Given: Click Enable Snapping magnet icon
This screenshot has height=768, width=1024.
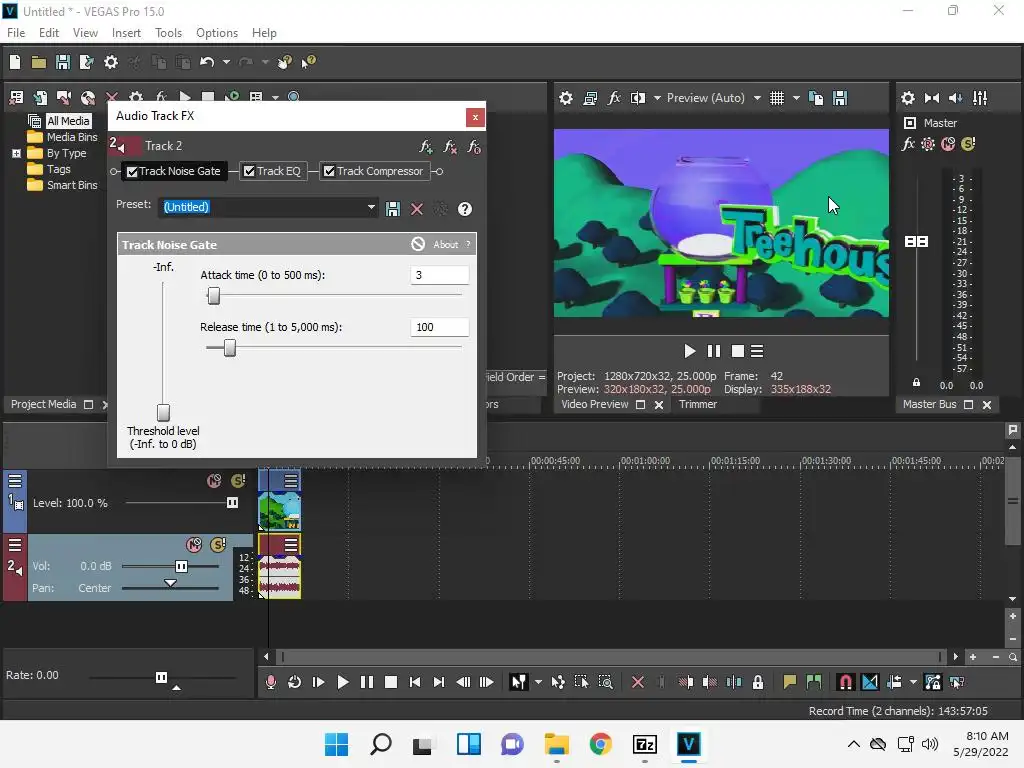Looking at the screenshot, I should coord(845,682).
